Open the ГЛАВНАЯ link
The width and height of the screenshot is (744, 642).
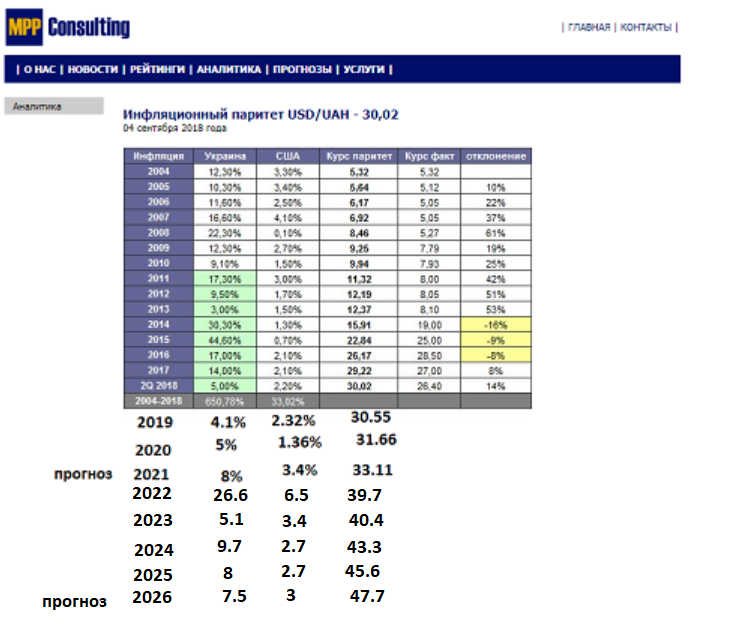point(588,27)
